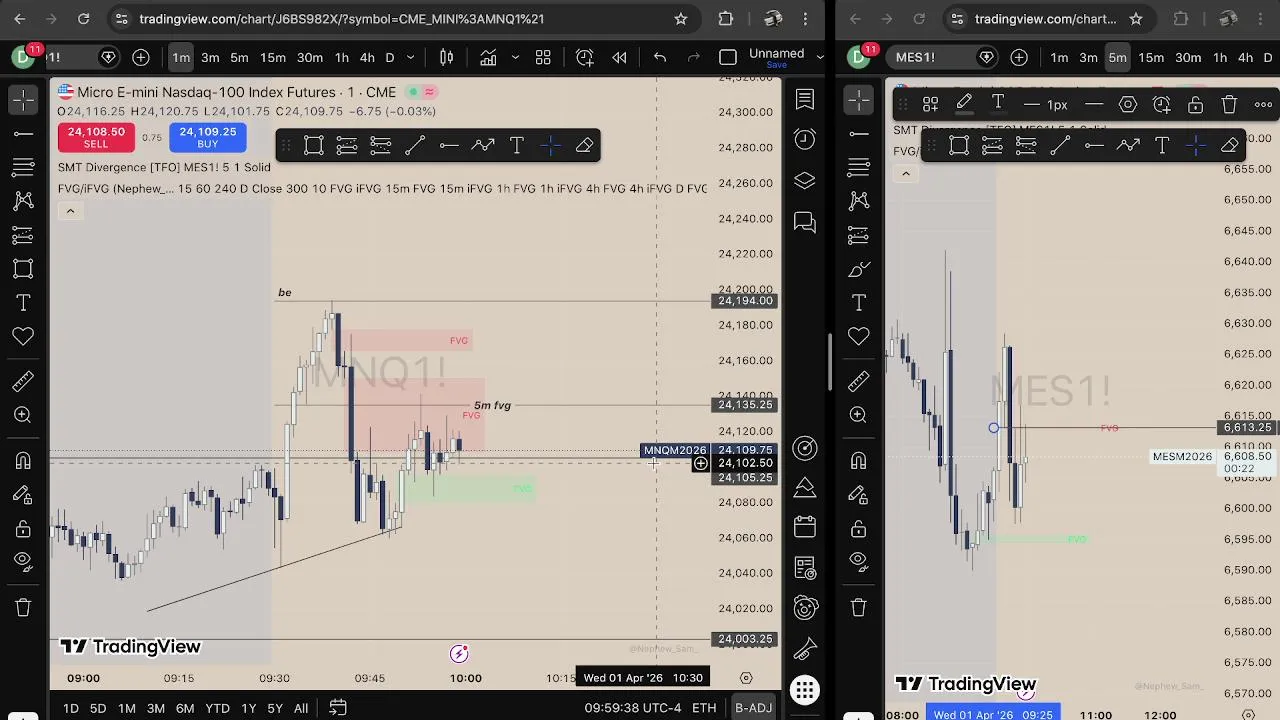Toggle the fullscreen square checkbox next to Unnamed layout
Viewport: 1280px width, 720px height.
[728, 58]
